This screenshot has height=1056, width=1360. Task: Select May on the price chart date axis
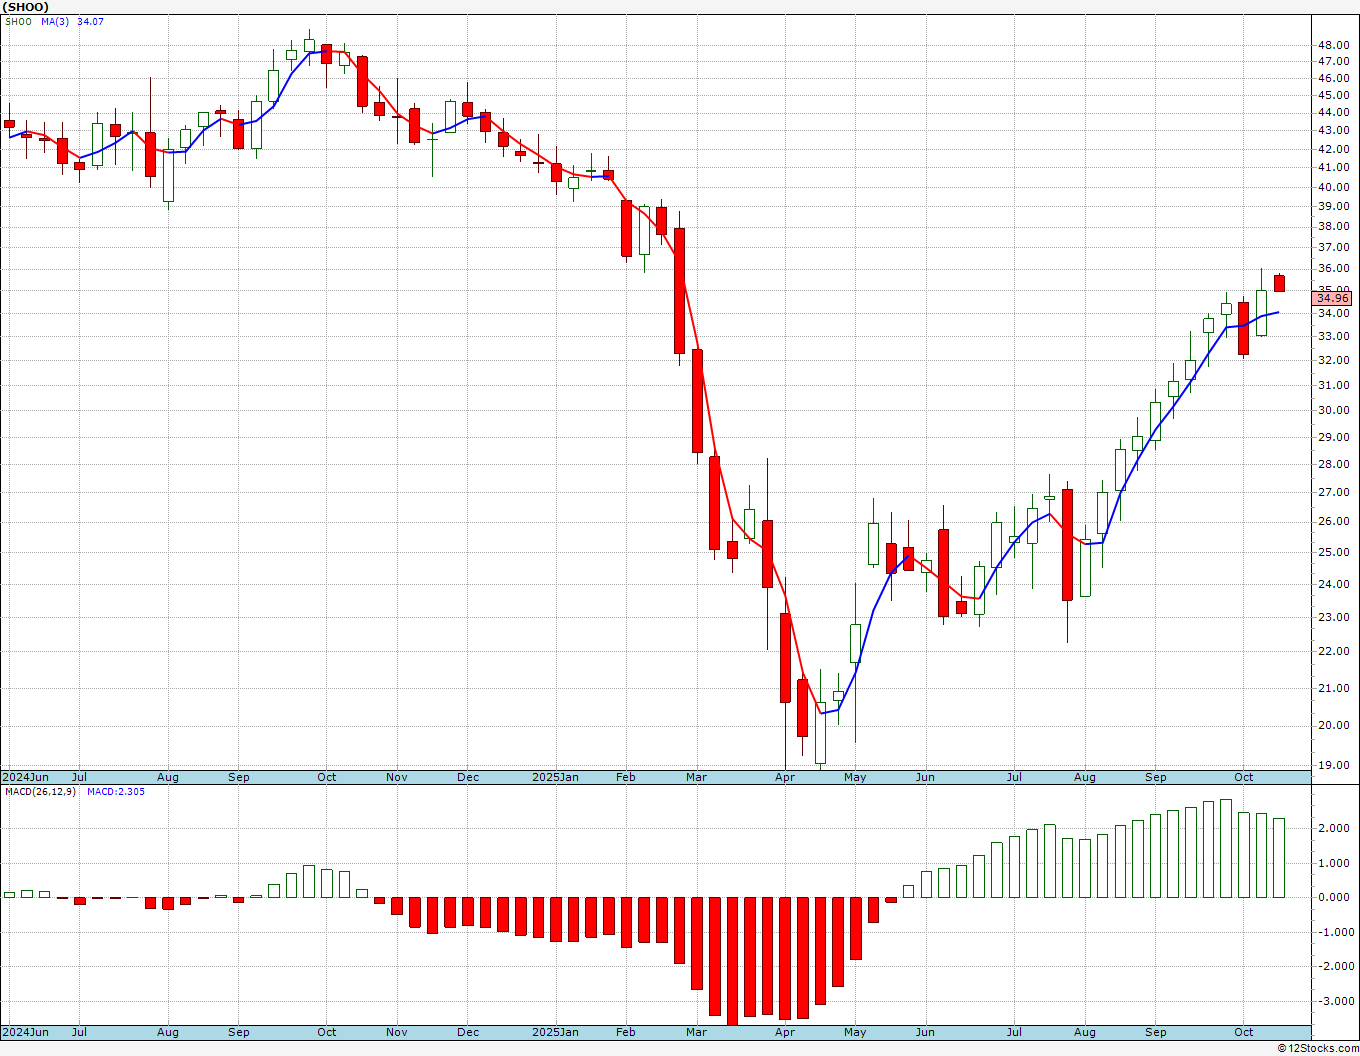click(855, 777)
